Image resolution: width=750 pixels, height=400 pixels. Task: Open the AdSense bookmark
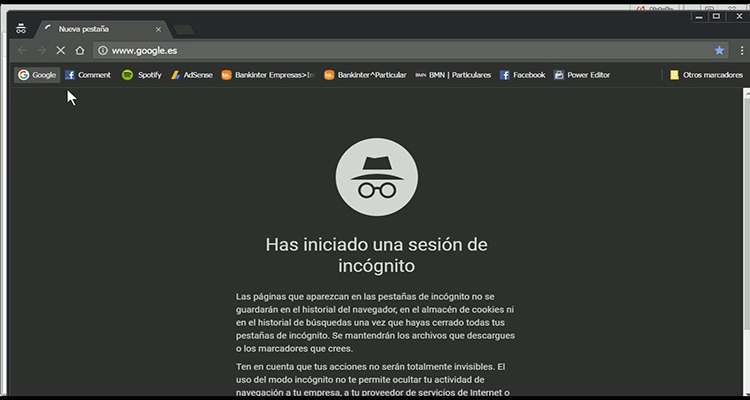point(190,75)
